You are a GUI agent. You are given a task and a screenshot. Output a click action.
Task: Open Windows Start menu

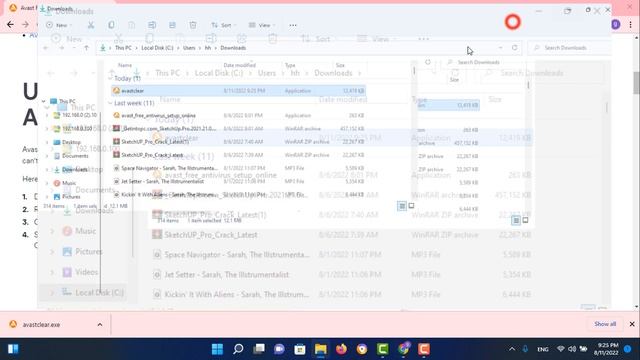[x=217, y=349]
